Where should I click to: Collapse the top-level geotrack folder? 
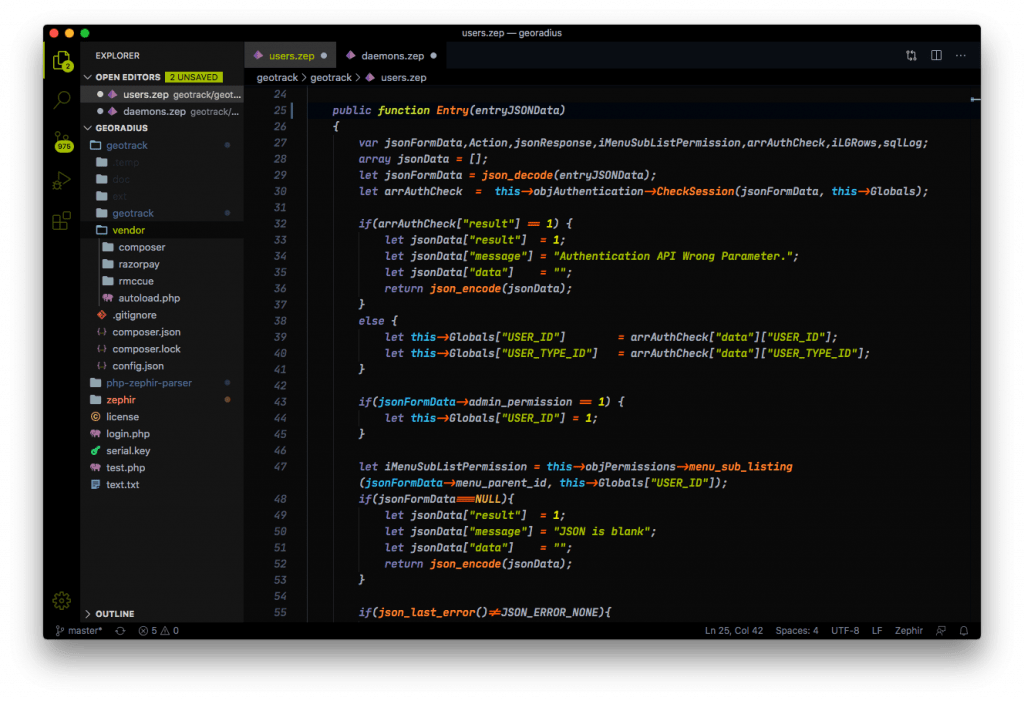click(162, 145)
